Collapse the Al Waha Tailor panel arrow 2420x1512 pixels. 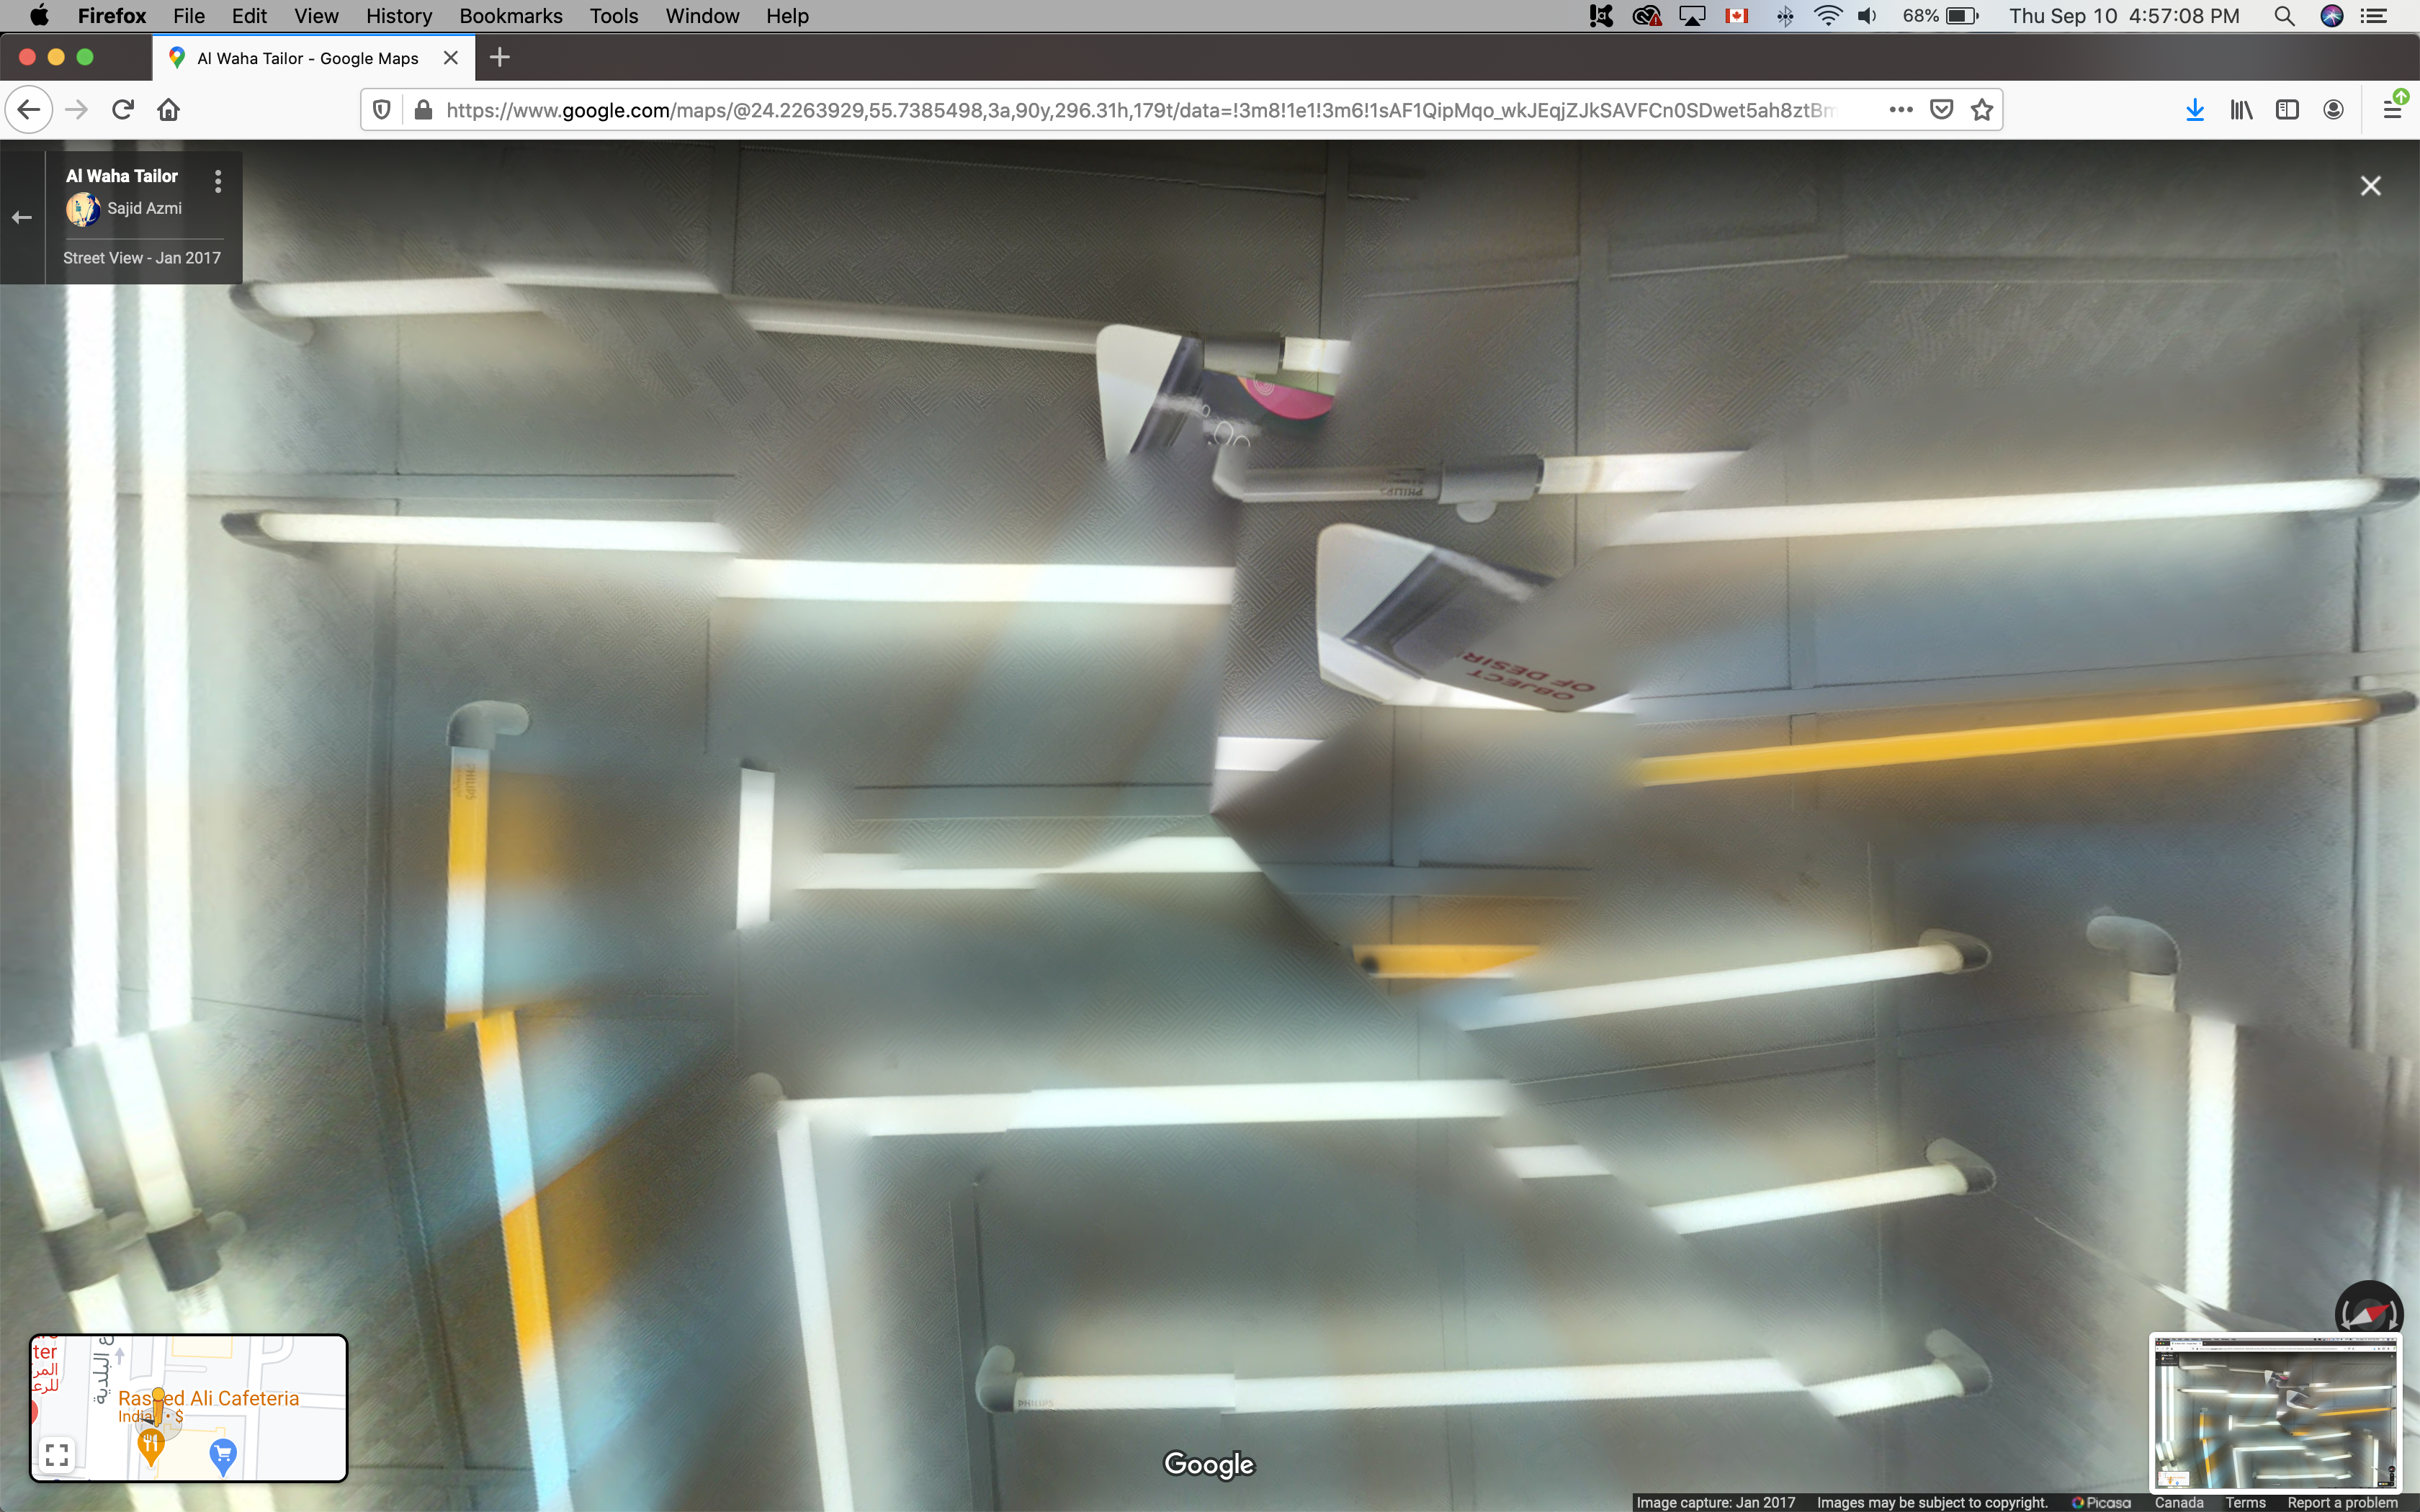pyautogui.click(x=22, y=217)
